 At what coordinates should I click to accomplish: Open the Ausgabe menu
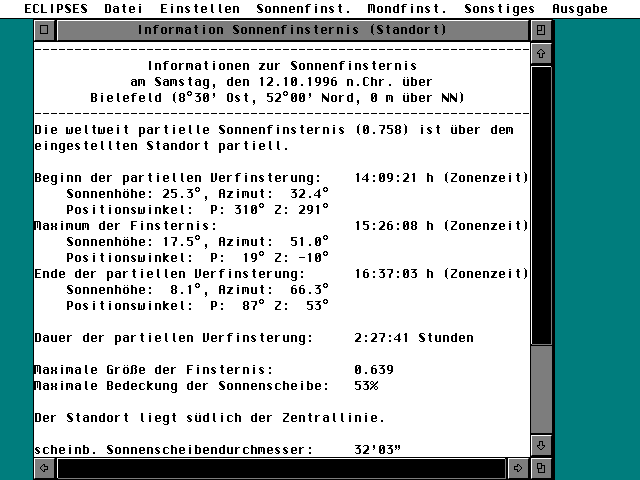(578, 8)
